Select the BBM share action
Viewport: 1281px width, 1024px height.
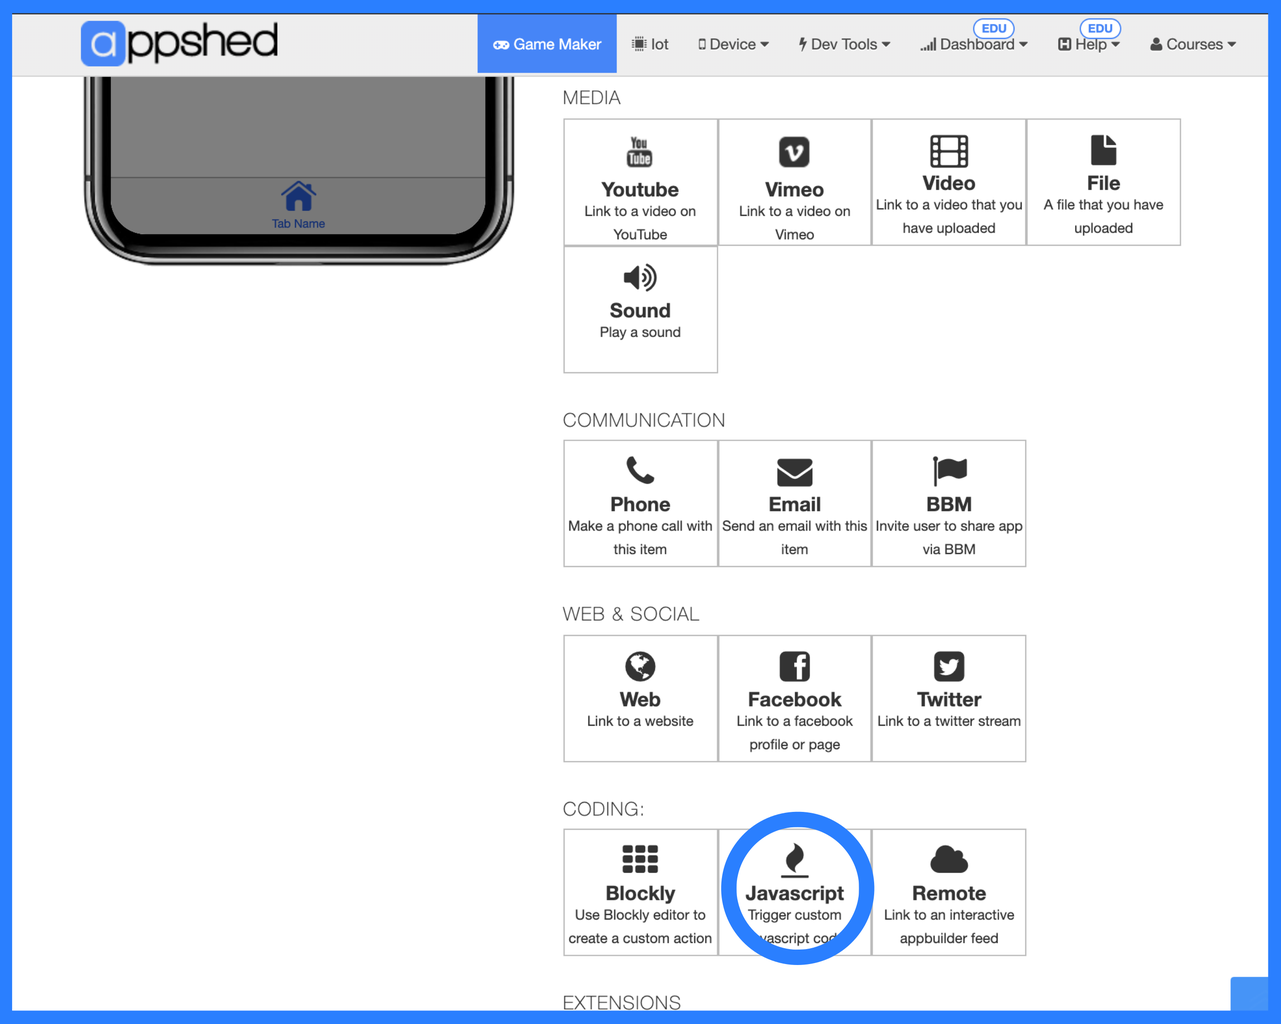pos(948,500)
